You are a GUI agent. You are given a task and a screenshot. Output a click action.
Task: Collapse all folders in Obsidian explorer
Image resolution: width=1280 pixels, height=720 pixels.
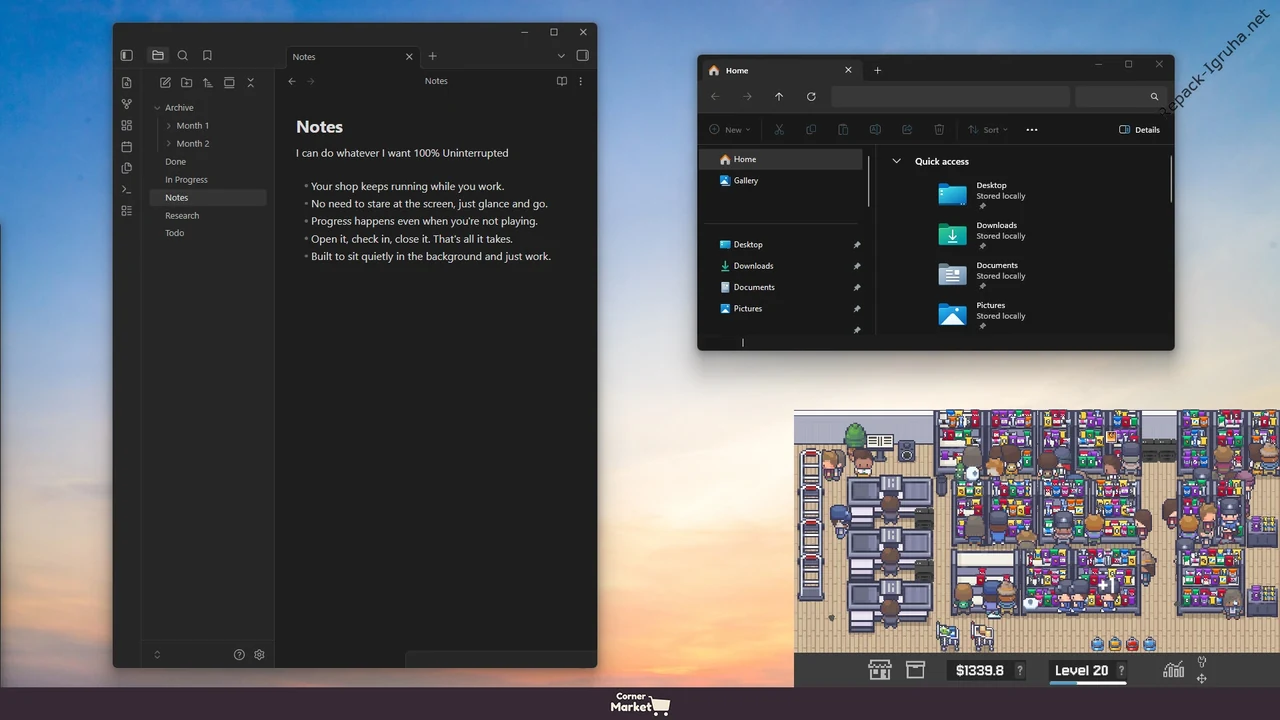click(250, 82)
